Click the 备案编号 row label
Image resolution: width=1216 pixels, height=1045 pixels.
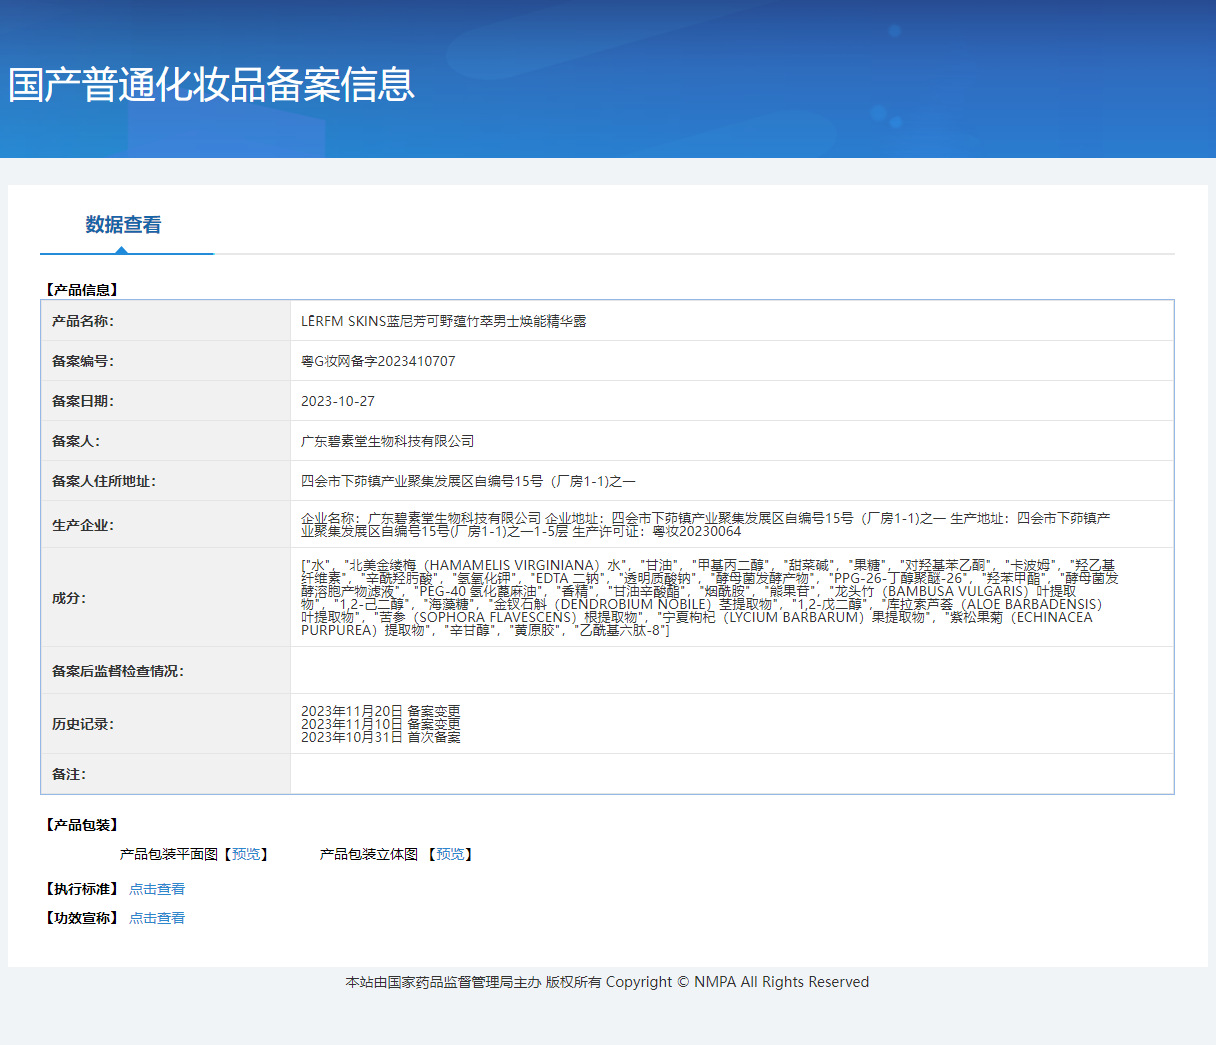tap(83, 361)
